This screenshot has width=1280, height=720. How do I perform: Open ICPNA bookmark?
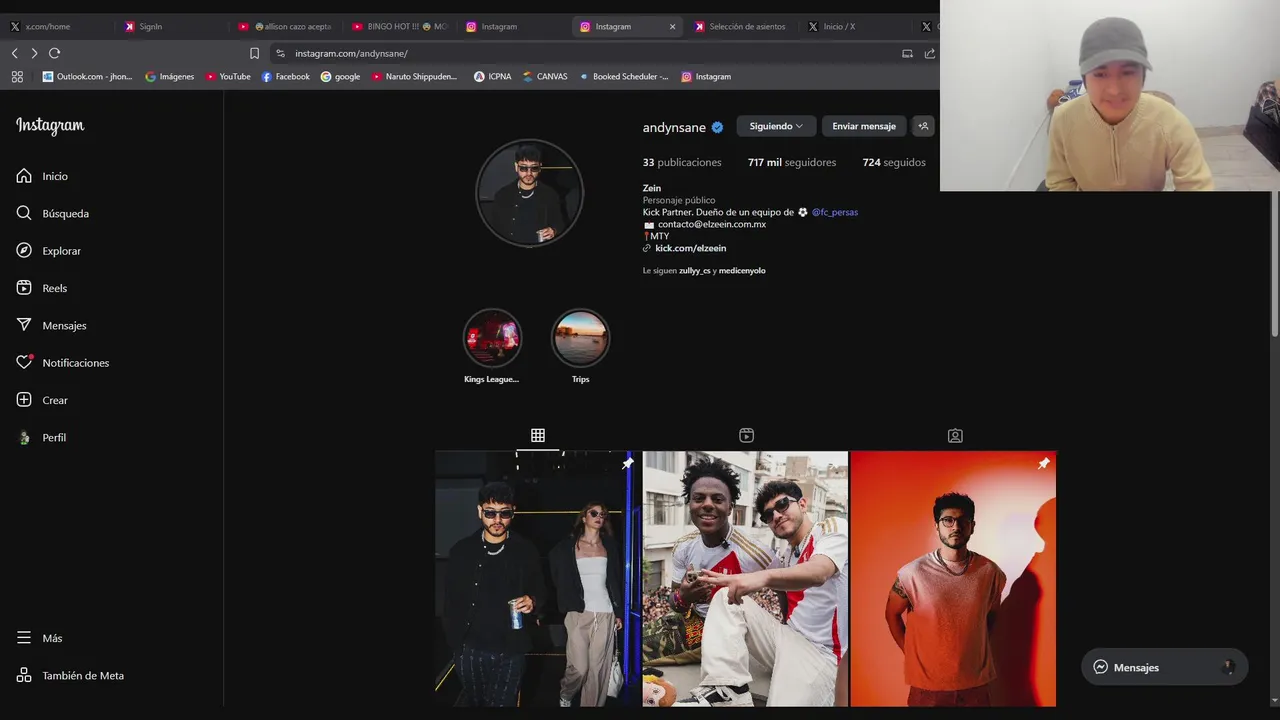492,76
